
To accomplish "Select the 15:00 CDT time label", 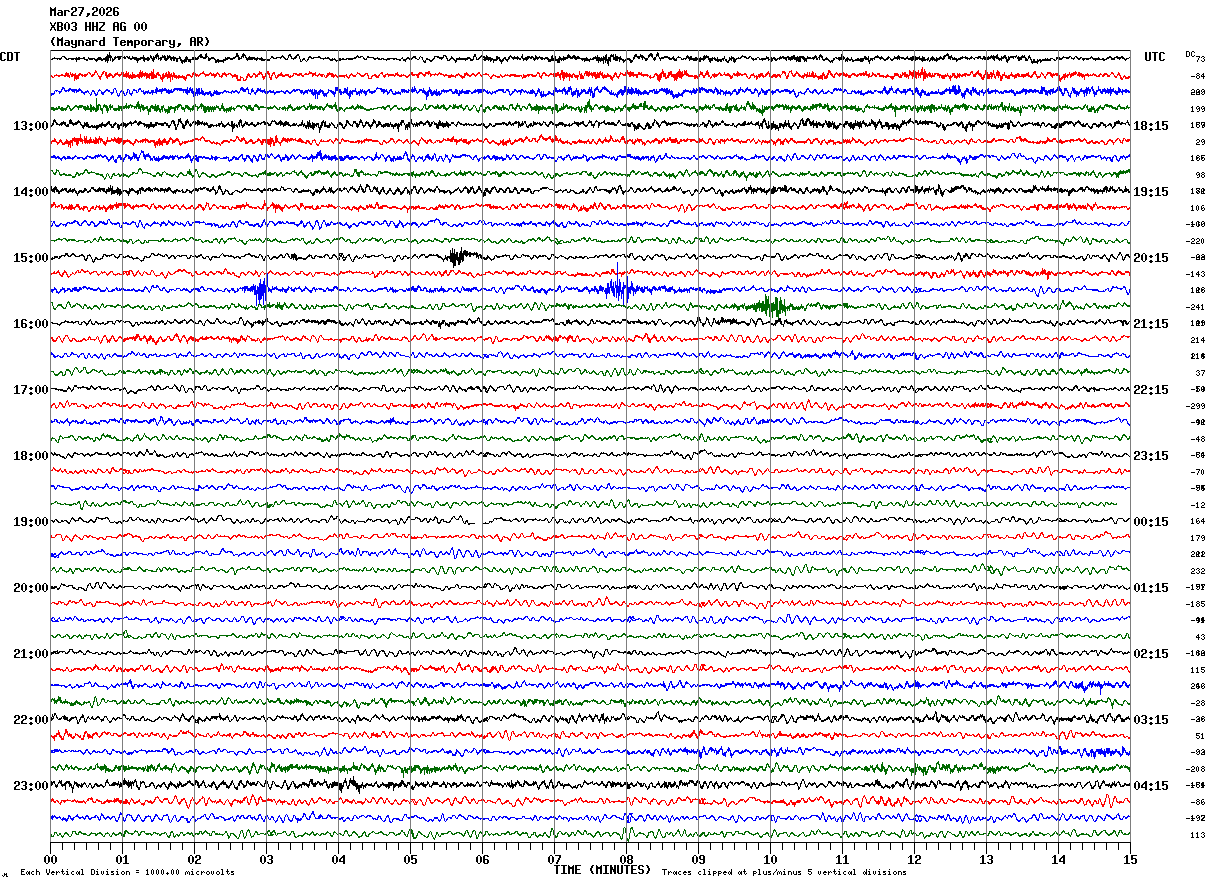I will pos(30,258).
